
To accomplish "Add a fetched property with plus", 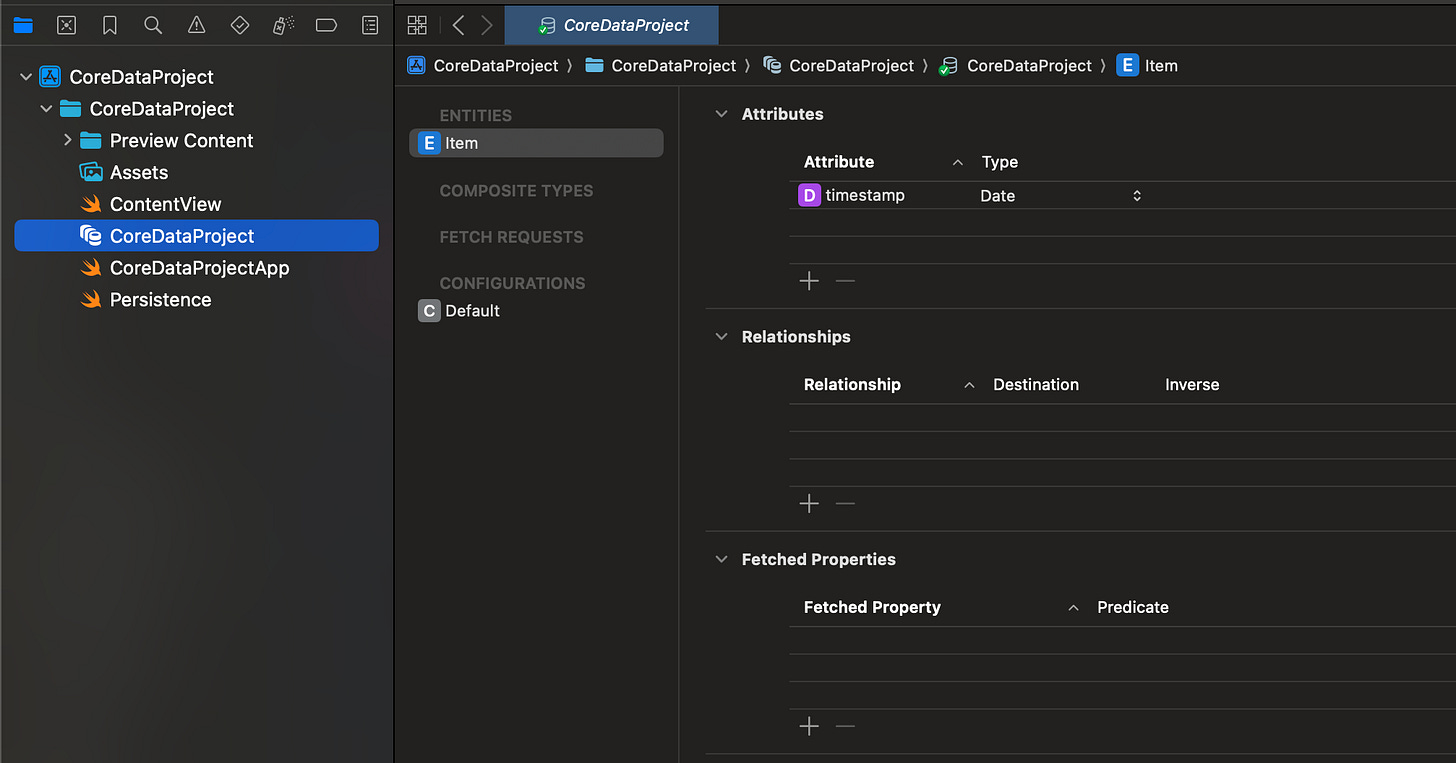I will (809, 727).
